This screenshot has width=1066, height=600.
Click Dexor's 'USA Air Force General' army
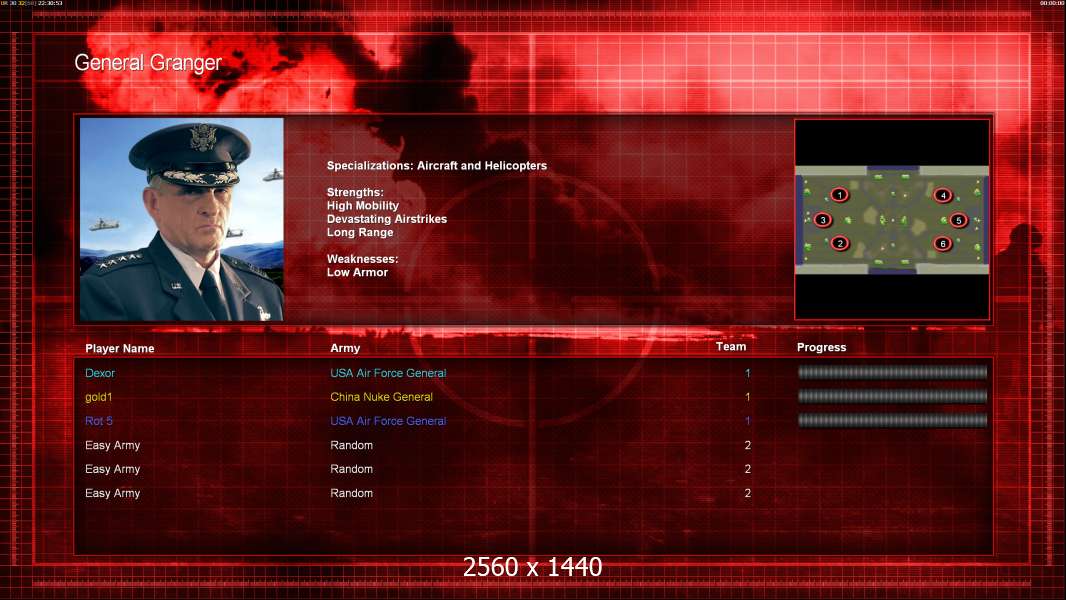[x=388, y=373]
